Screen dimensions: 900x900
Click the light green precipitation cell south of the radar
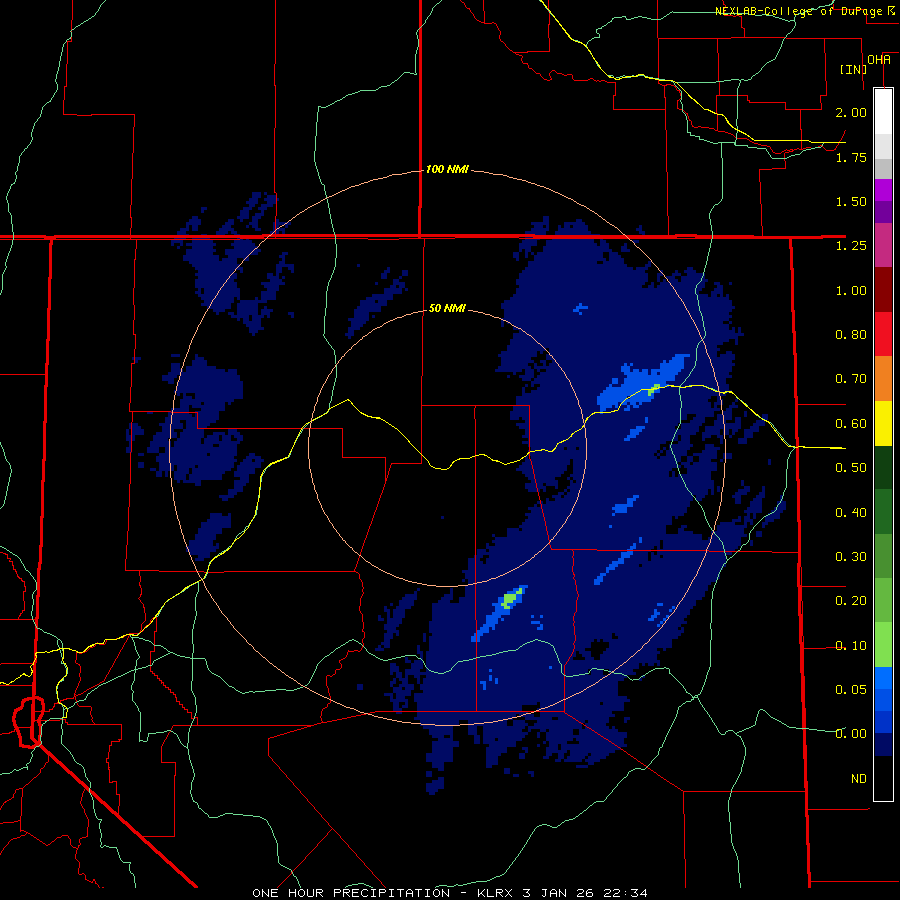click(x=511, y=599)
